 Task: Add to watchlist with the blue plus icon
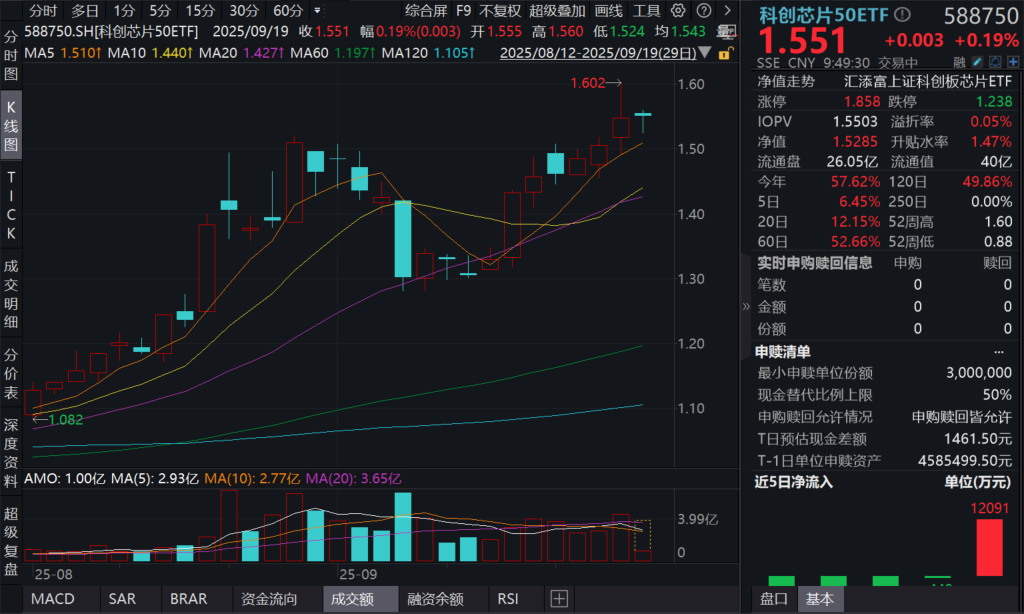pyautogui.click(x=1014, y=62)
